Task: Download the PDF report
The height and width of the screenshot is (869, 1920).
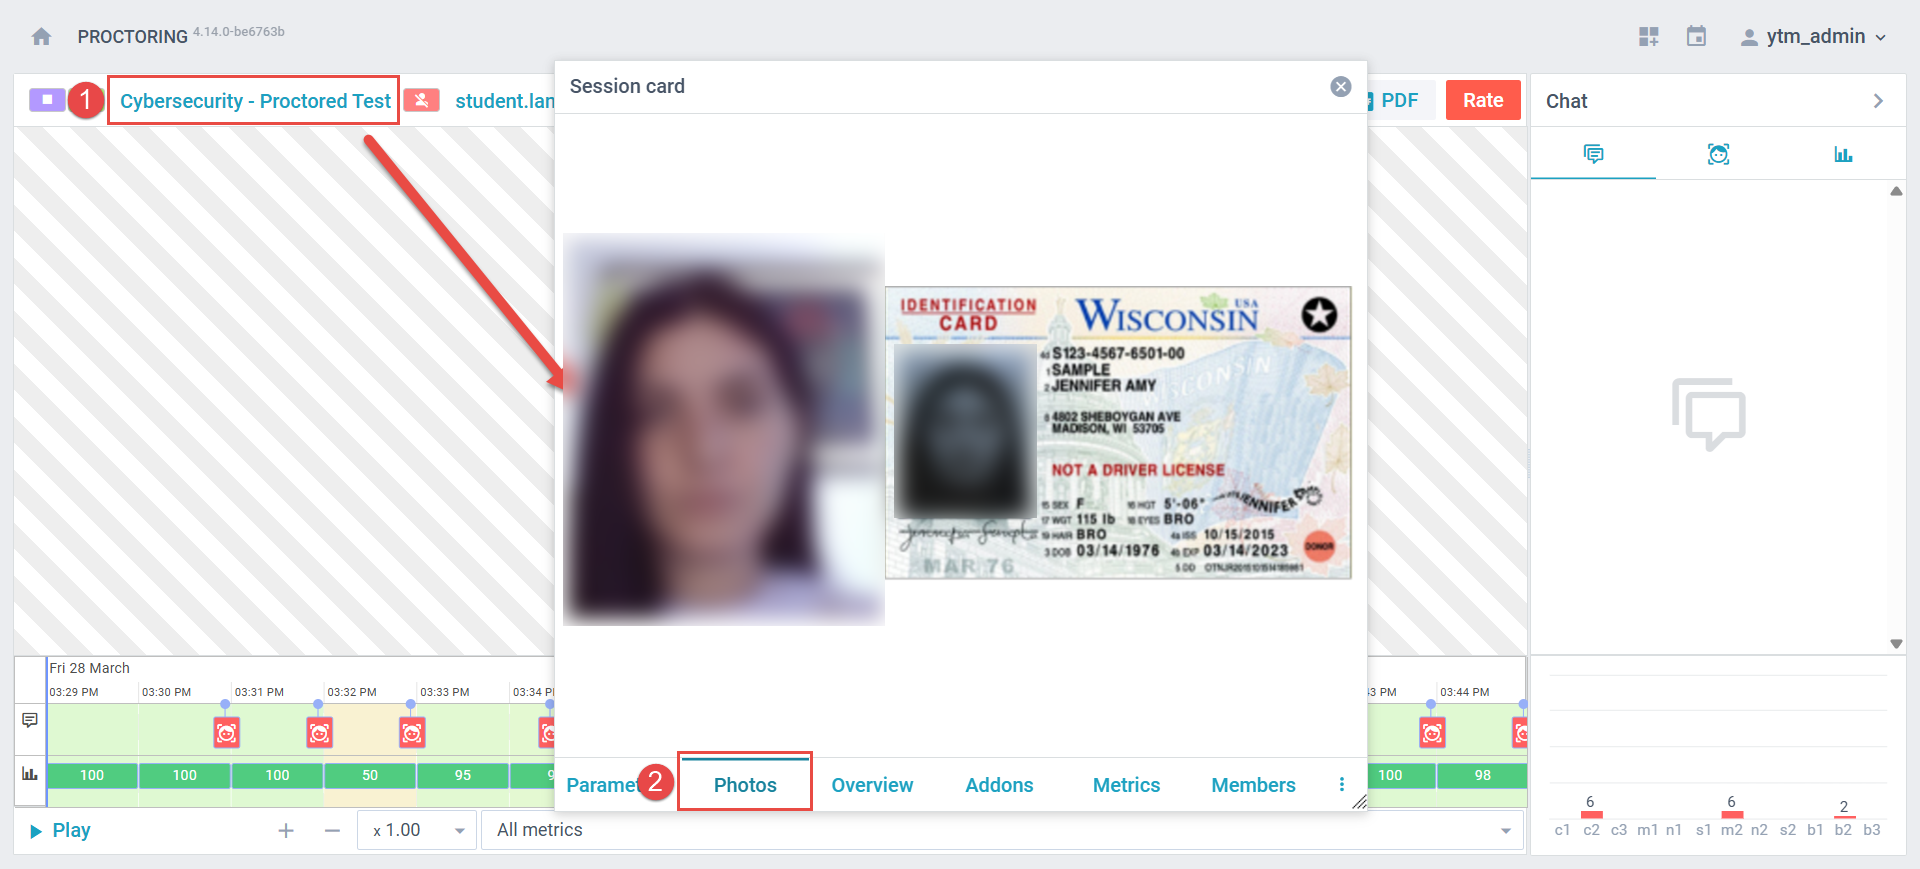Action: click(1400, 100)
